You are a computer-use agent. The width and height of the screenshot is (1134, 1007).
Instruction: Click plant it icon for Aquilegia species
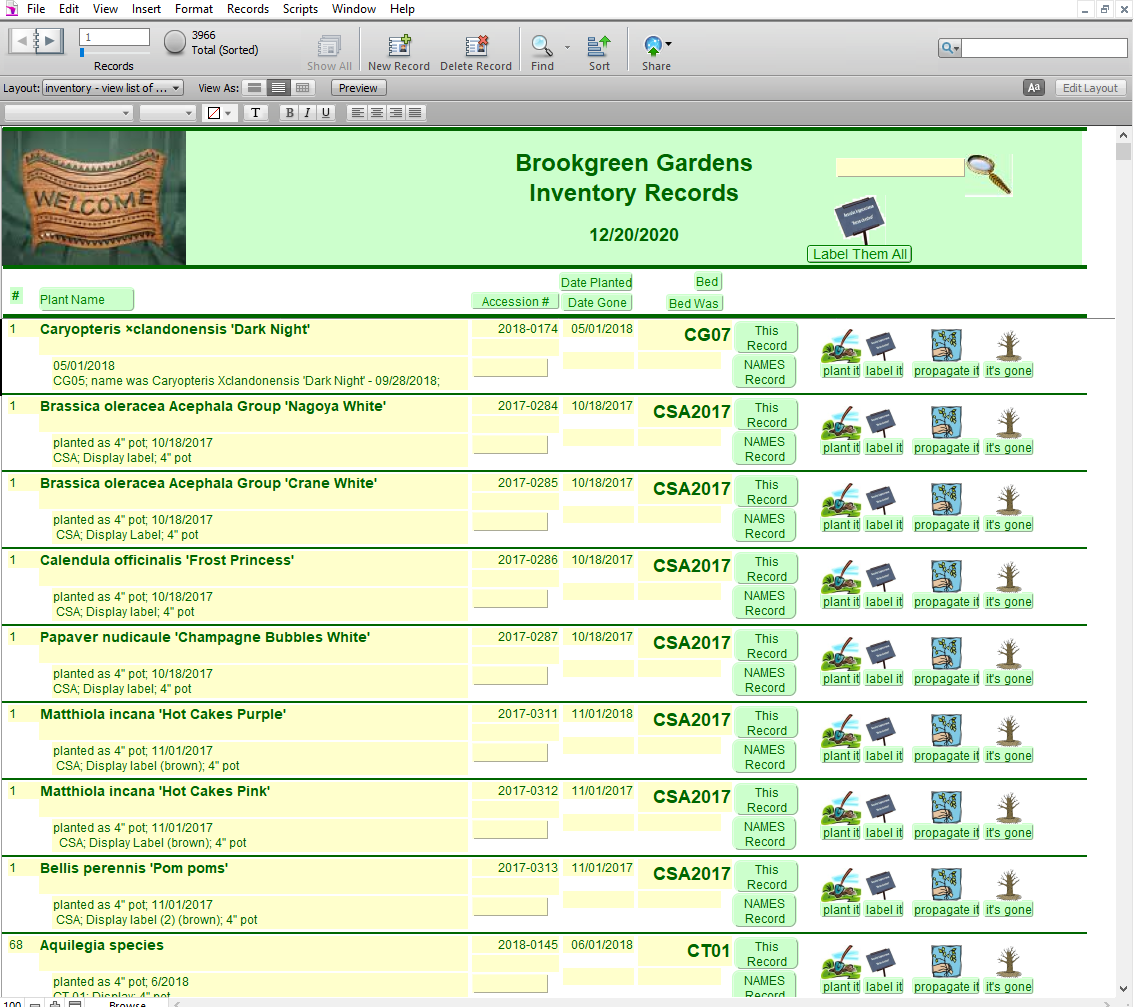(840, 962)
